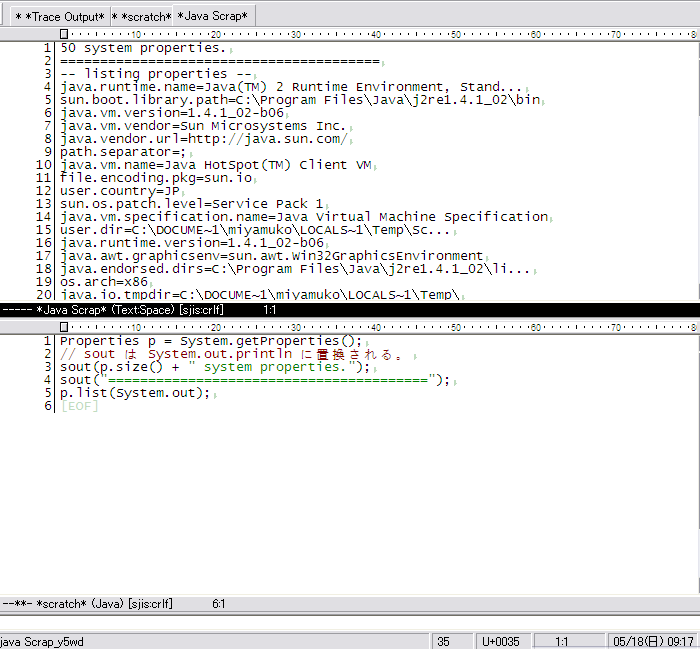Click the '6:1' position in scratch mode line
Viewport: 700px width, 649px height.
pyautogui.click(x=219, y=604)
